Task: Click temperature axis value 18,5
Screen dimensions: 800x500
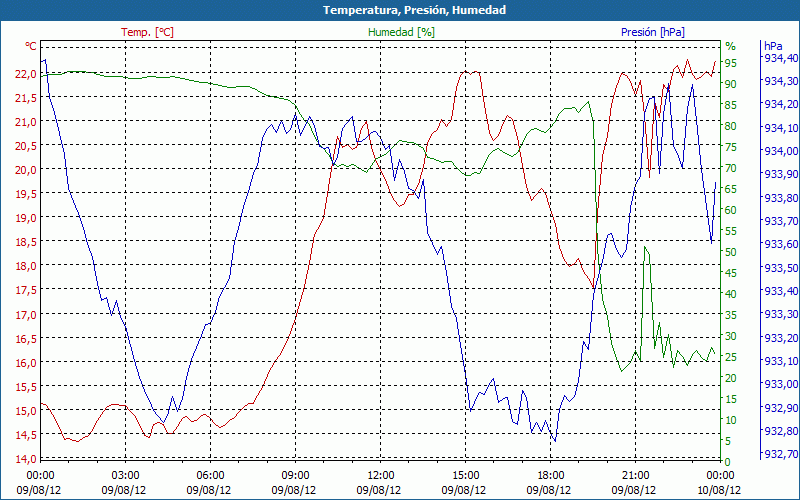Action: tap(26, 242)
